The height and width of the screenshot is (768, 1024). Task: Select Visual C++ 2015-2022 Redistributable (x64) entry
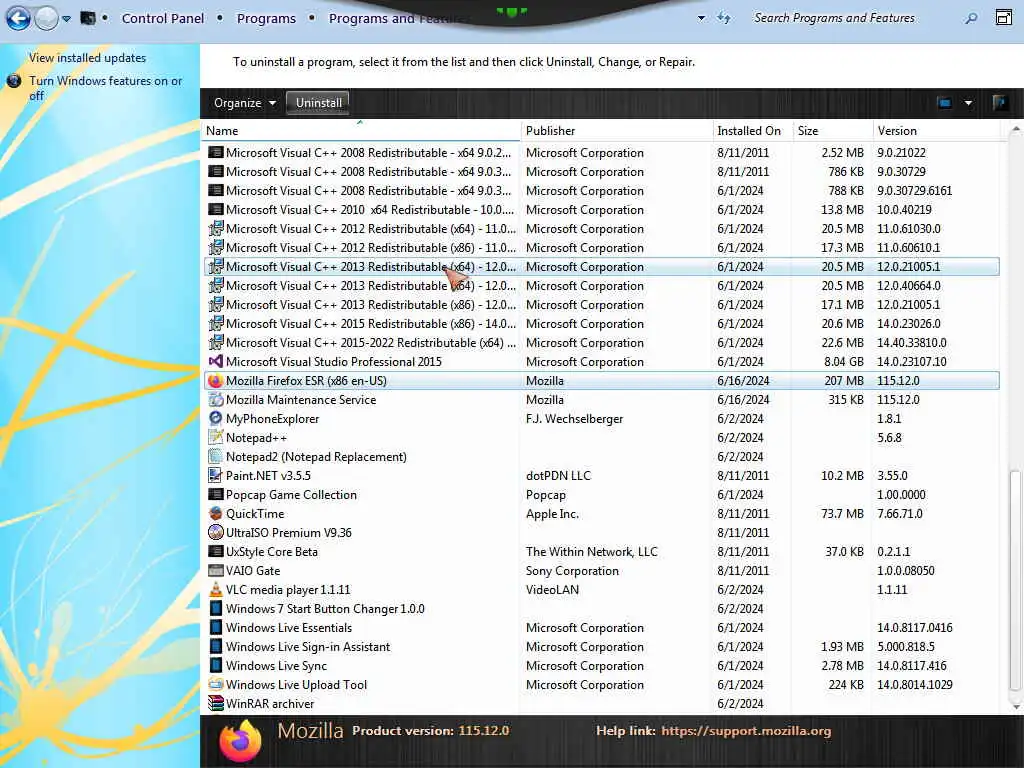click(x=601, y=342)
